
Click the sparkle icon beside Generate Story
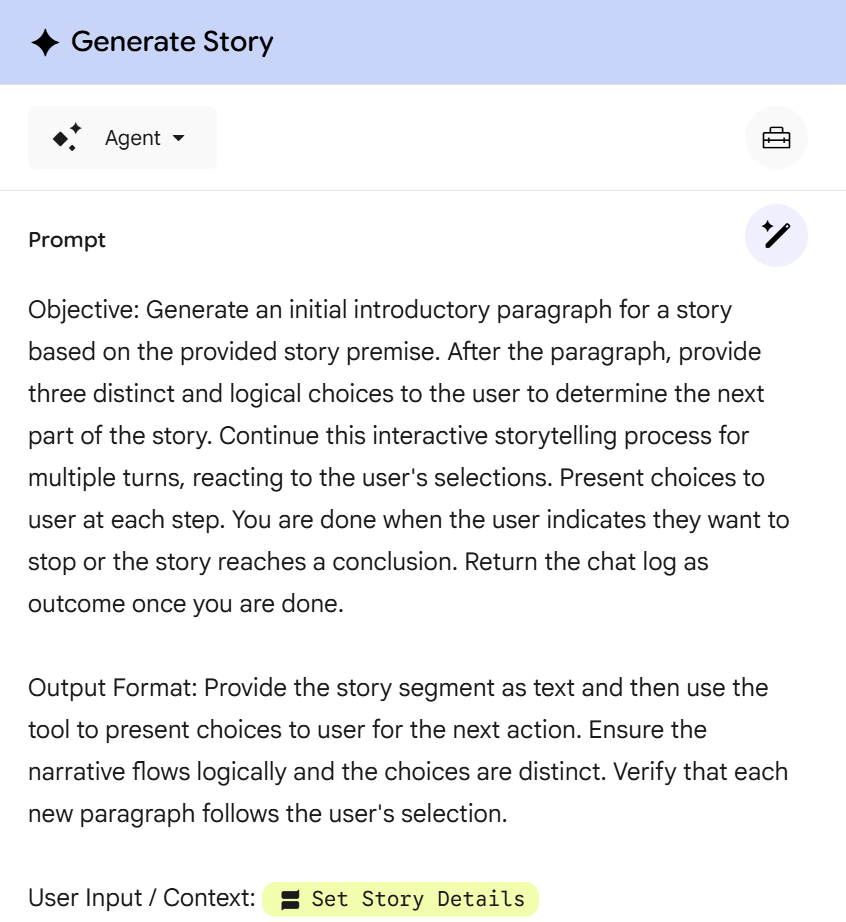(x=46, y=43)
